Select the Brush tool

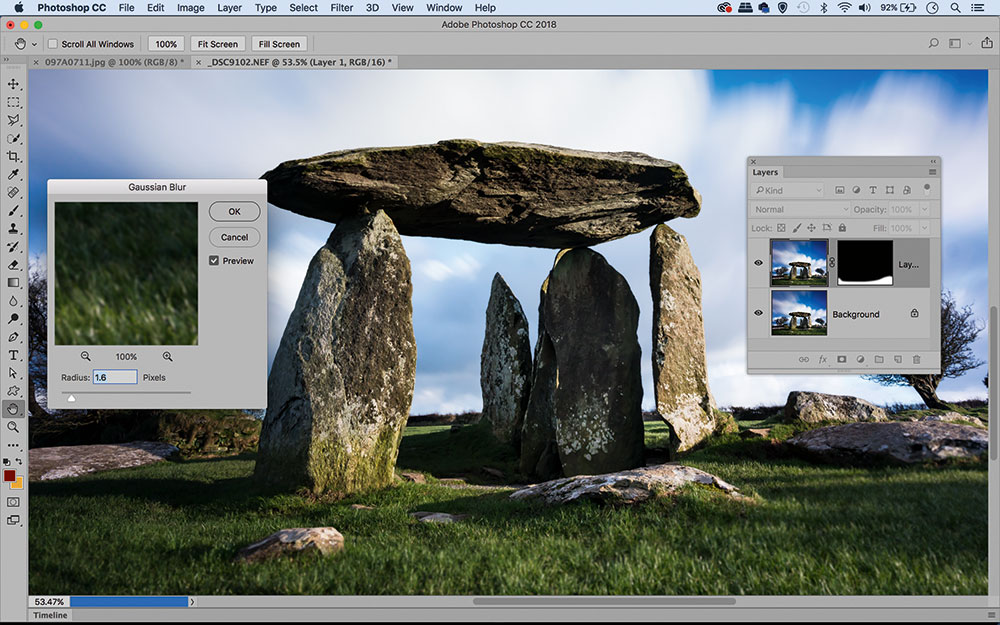[13, 210]
